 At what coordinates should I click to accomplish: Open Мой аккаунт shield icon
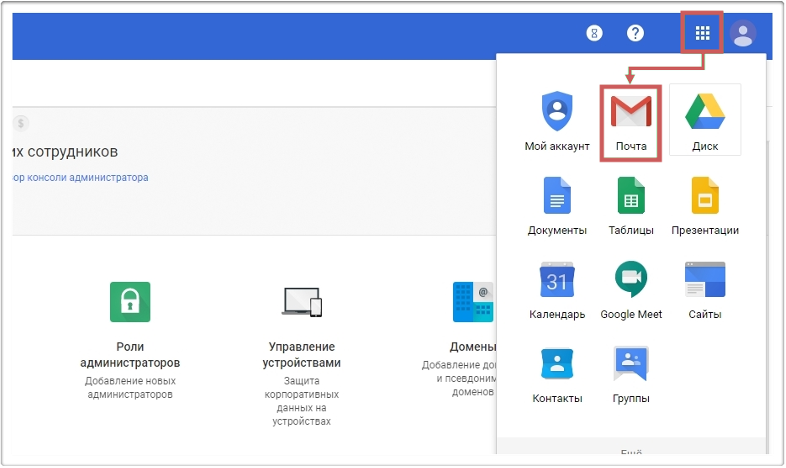pos(556,120)
